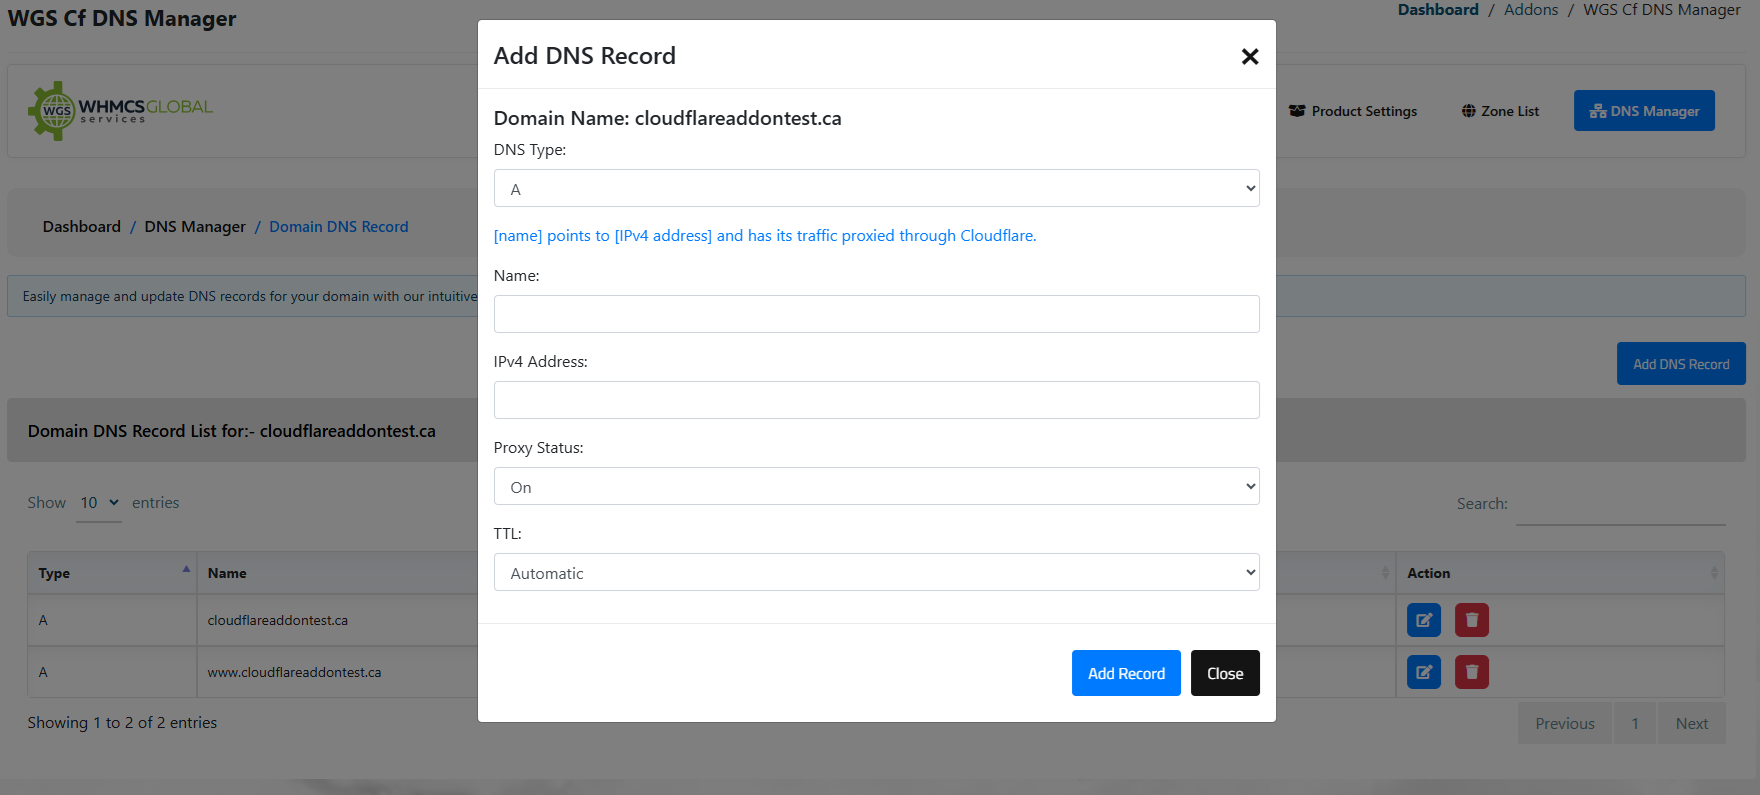Screen dimensions: 1760x795
Task: Open the Product Settings tab
Action: click(x=1353, y=111)
